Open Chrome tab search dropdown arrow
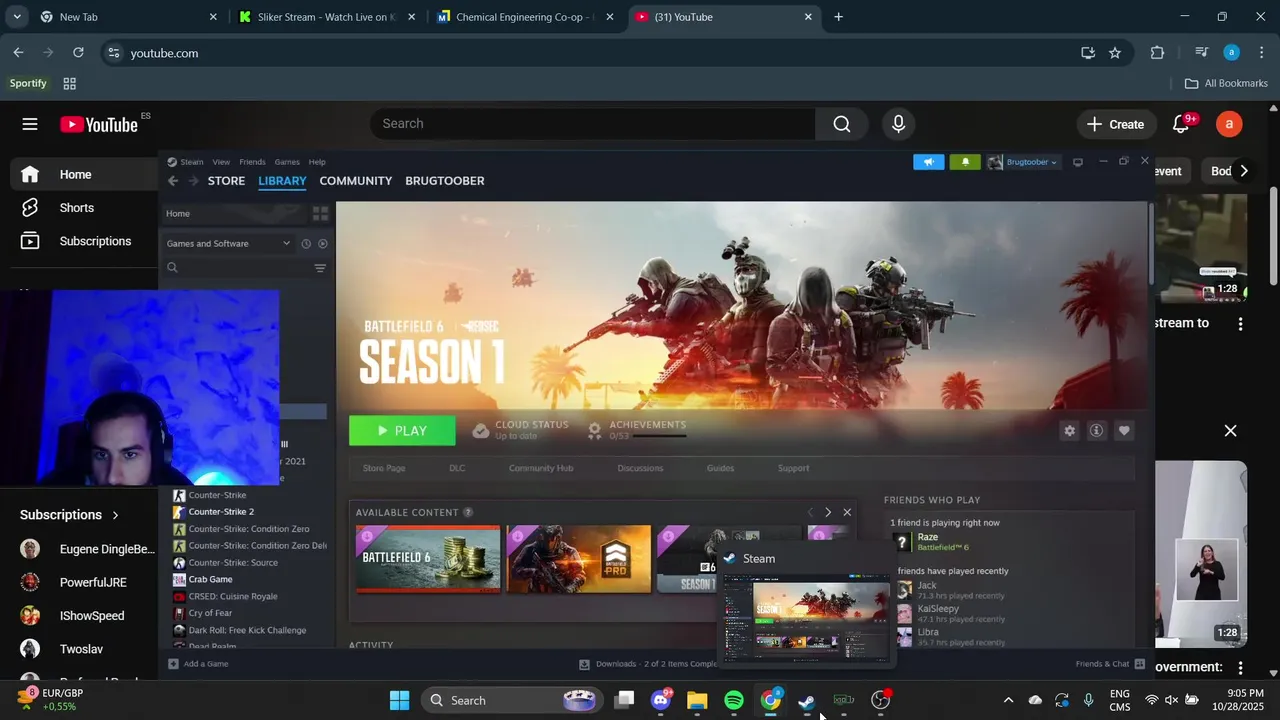Viewport: 1280px width, 720px height. 17,17
